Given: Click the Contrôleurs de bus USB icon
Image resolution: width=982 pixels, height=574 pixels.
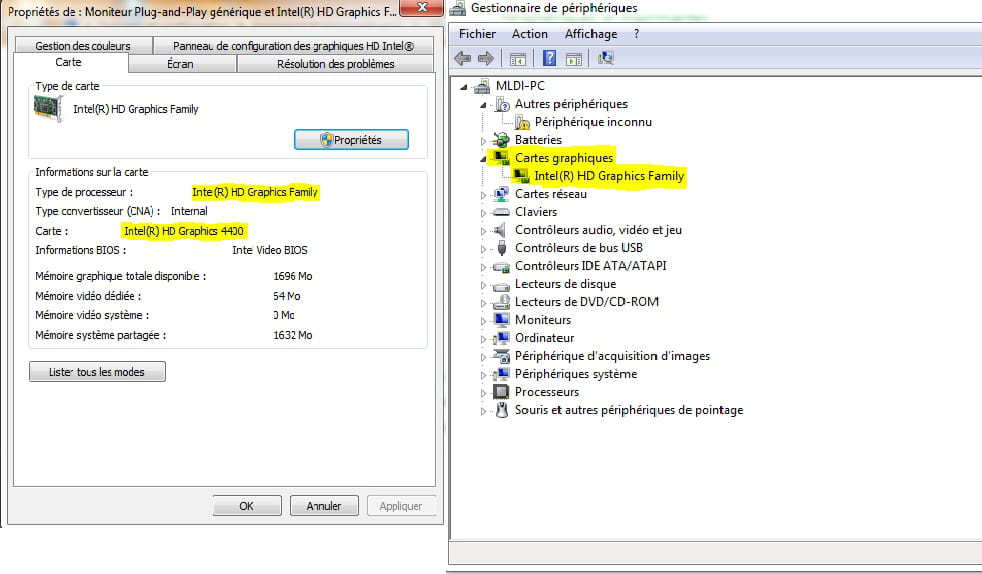Looking at the screenshot, I should [x=502, y=248].
